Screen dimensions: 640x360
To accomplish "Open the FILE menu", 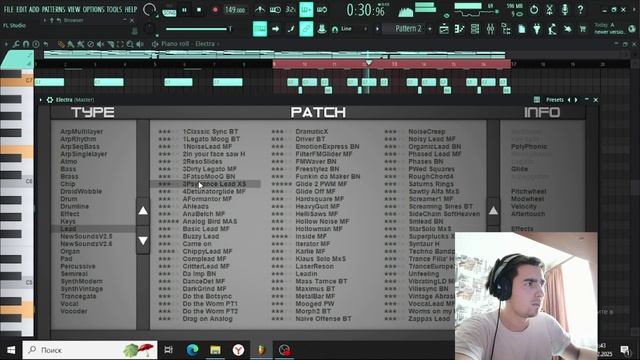I will [x=8, y=9].
